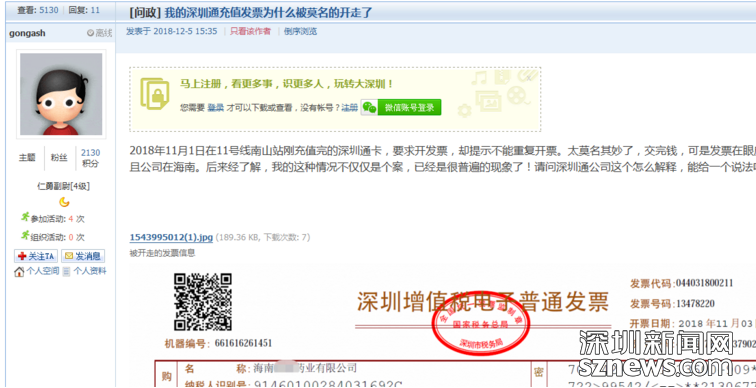Click the red plus icon on 关注TA
The height and width of the screenshot is (388, 756).
coord(22,256)
